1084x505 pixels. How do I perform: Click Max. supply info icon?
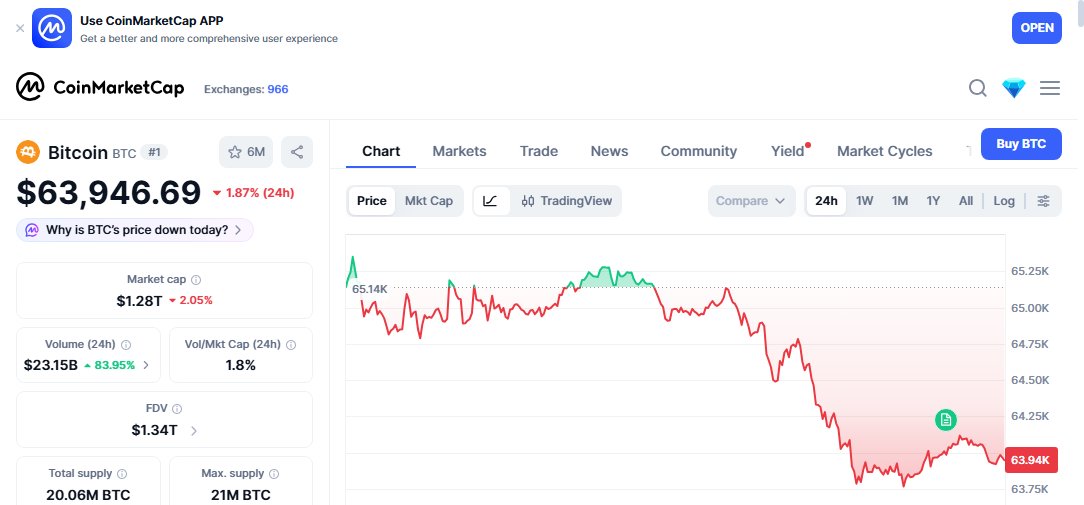coord(274,474)
